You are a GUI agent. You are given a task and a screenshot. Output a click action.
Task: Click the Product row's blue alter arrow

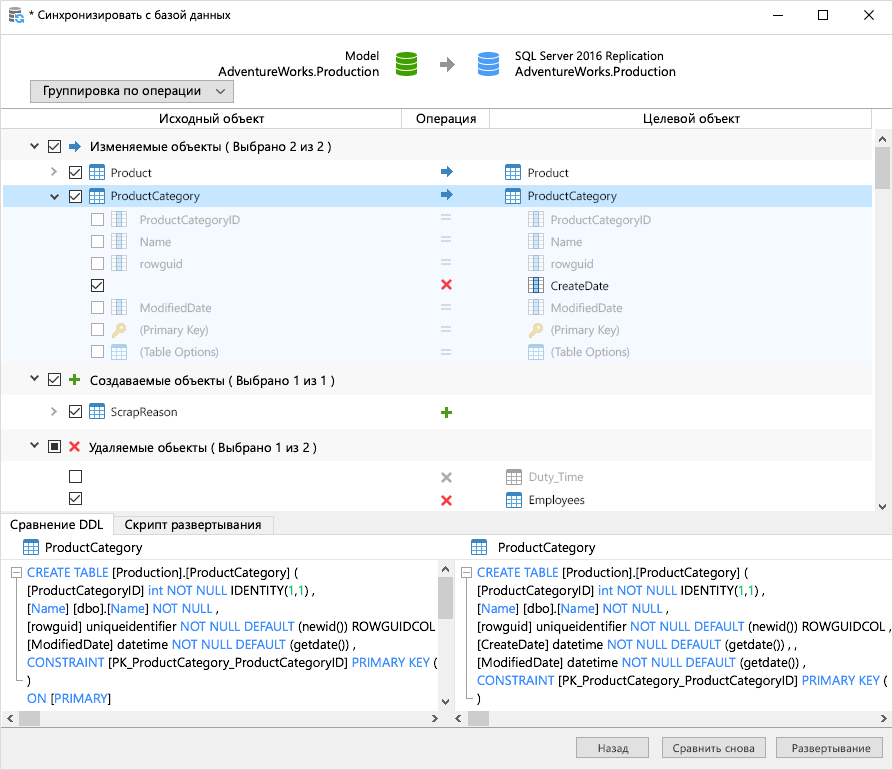coord(446,171)
